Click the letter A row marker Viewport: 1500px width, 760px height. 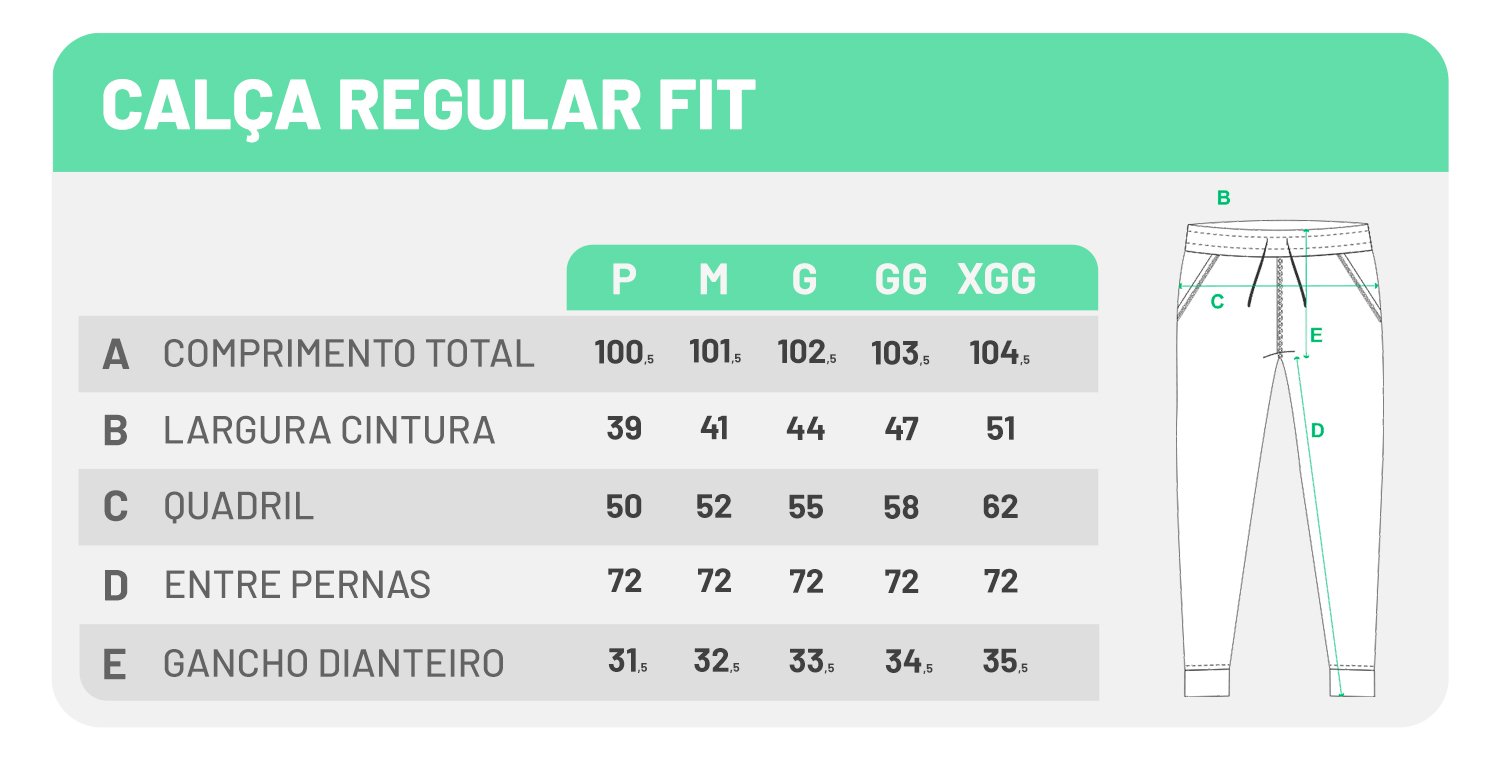click(x=116, y=355)
